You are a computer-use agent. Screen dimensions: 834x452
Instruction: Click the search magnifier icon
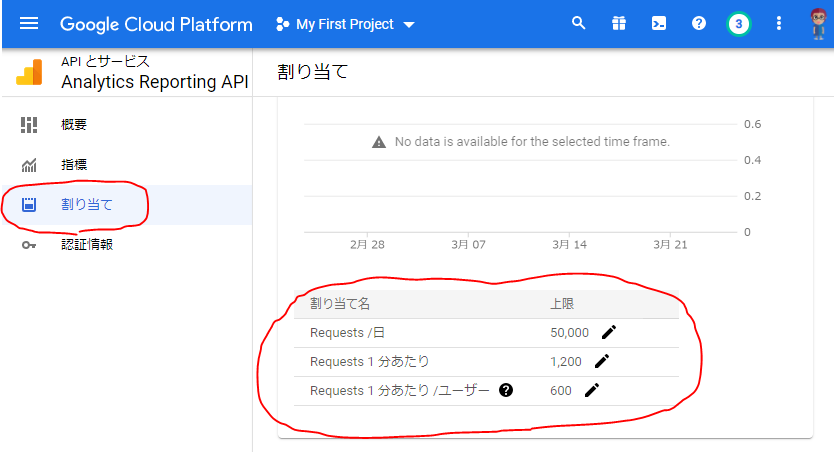(x=578, y=23)
